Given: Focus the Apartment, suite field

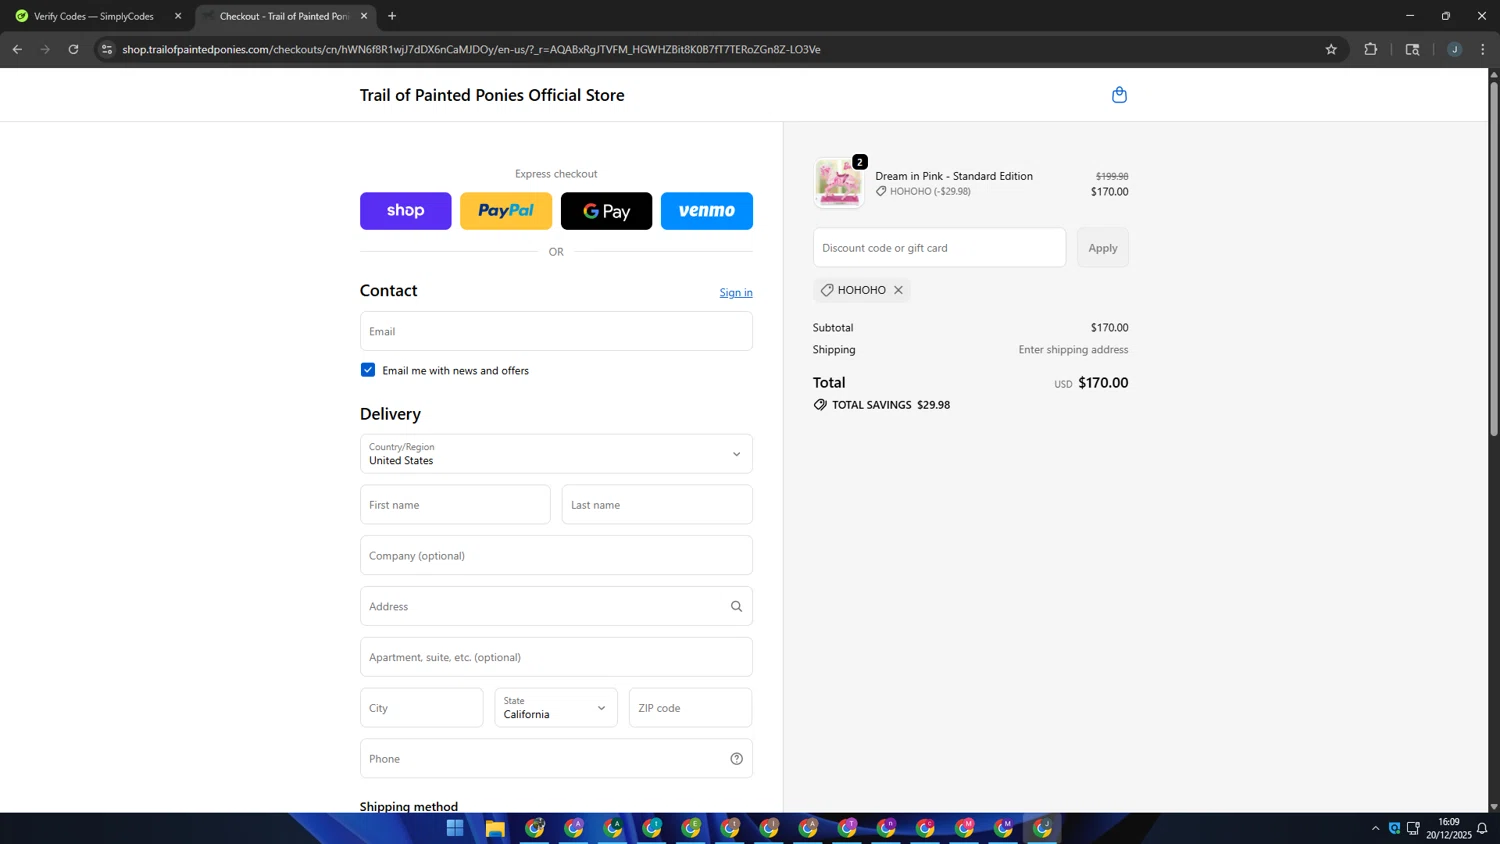Looking at the screenshot, I should click(x=556, y=657).
